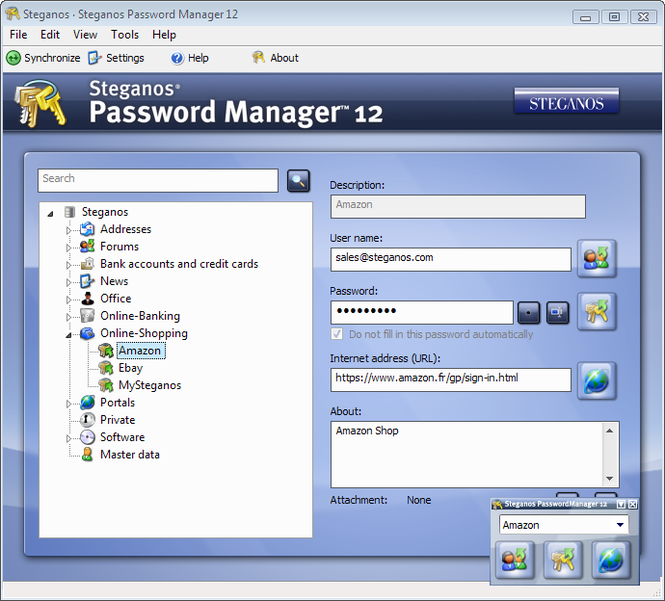Click the user icon in the mini widget
The height and width of the screenshot is (601, 665).
click(514, 560)
